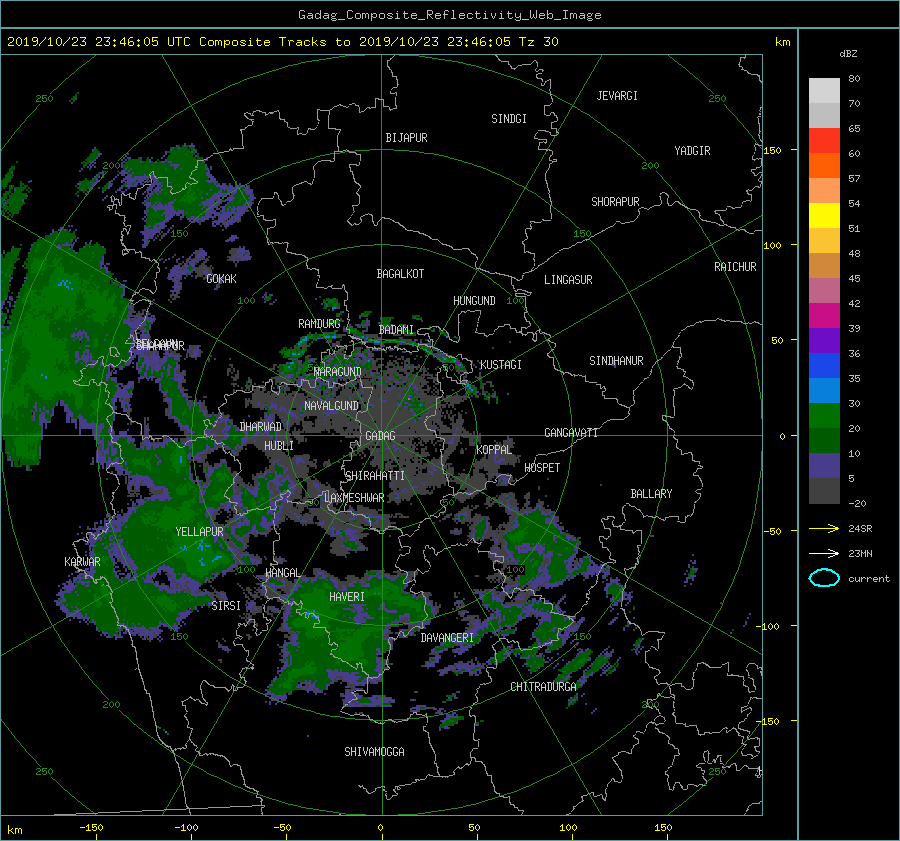Click the YELLAPUR city label
Image resolution: width=900 pixels, height=841 pixels.
[x=199, y=532]
